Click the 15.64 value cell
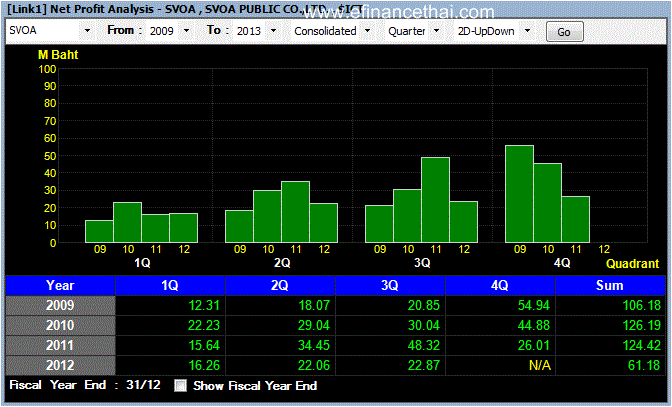672x407 pixels. pyautogui.click(x=170, y=346)
